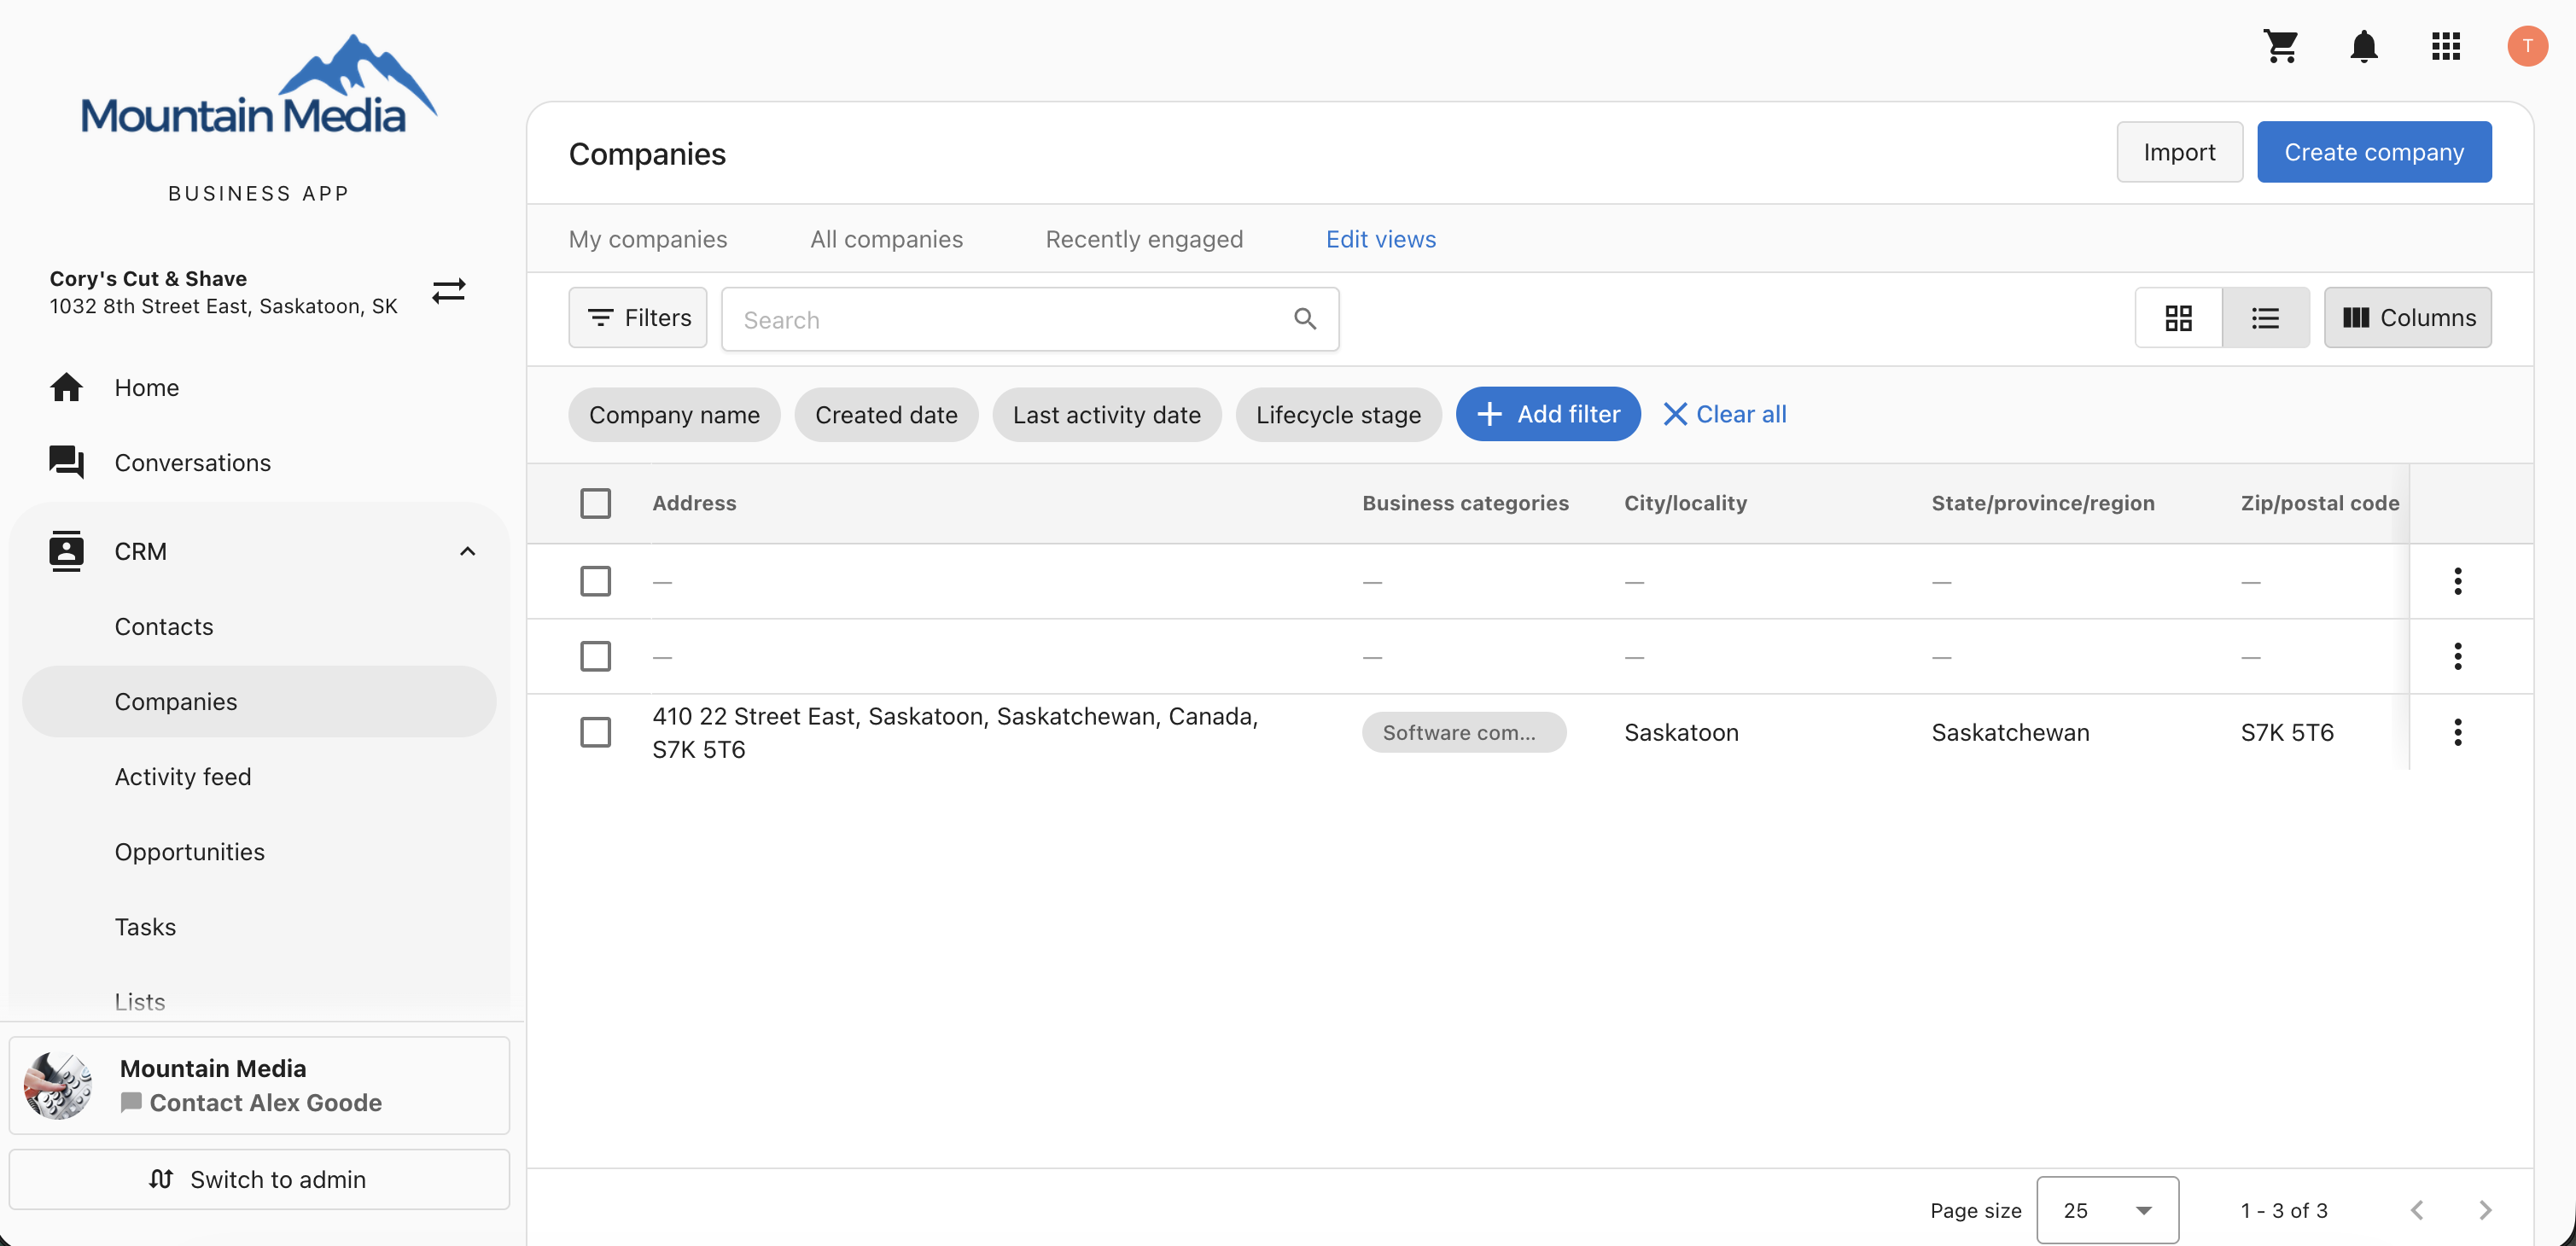Viewport: 2576px width, 1246px height.
Task: Go to next page arrow
Action: click(2485, 1210)
